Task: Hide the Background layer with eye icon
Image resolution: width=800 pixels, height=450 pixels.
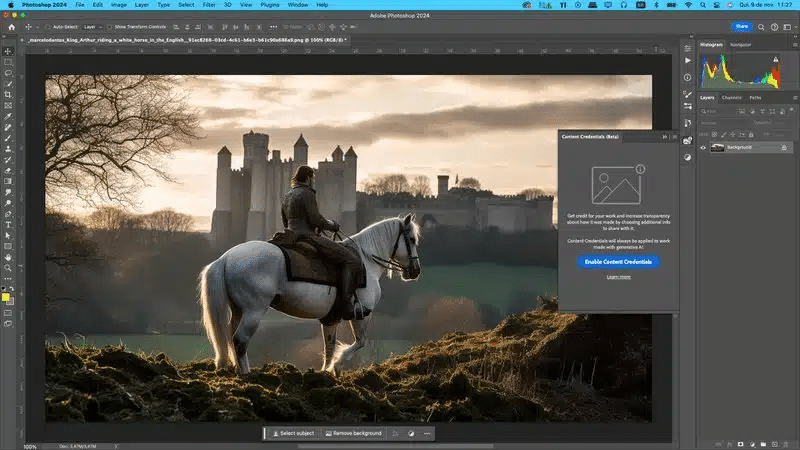Action: [703, 147]
